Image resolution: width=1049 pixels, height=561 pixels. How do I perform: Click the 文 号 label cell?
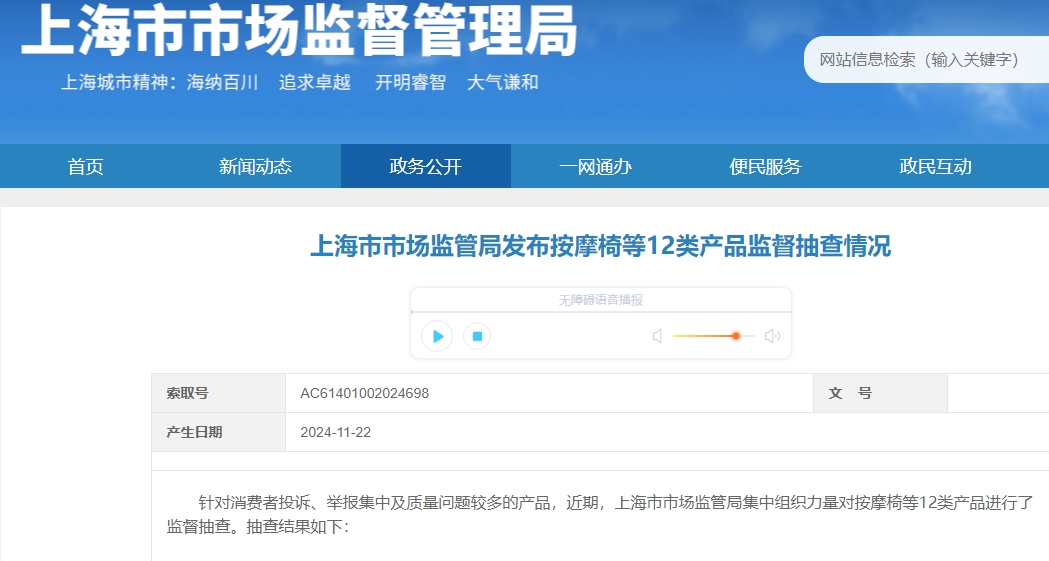[x=880, y=393]
